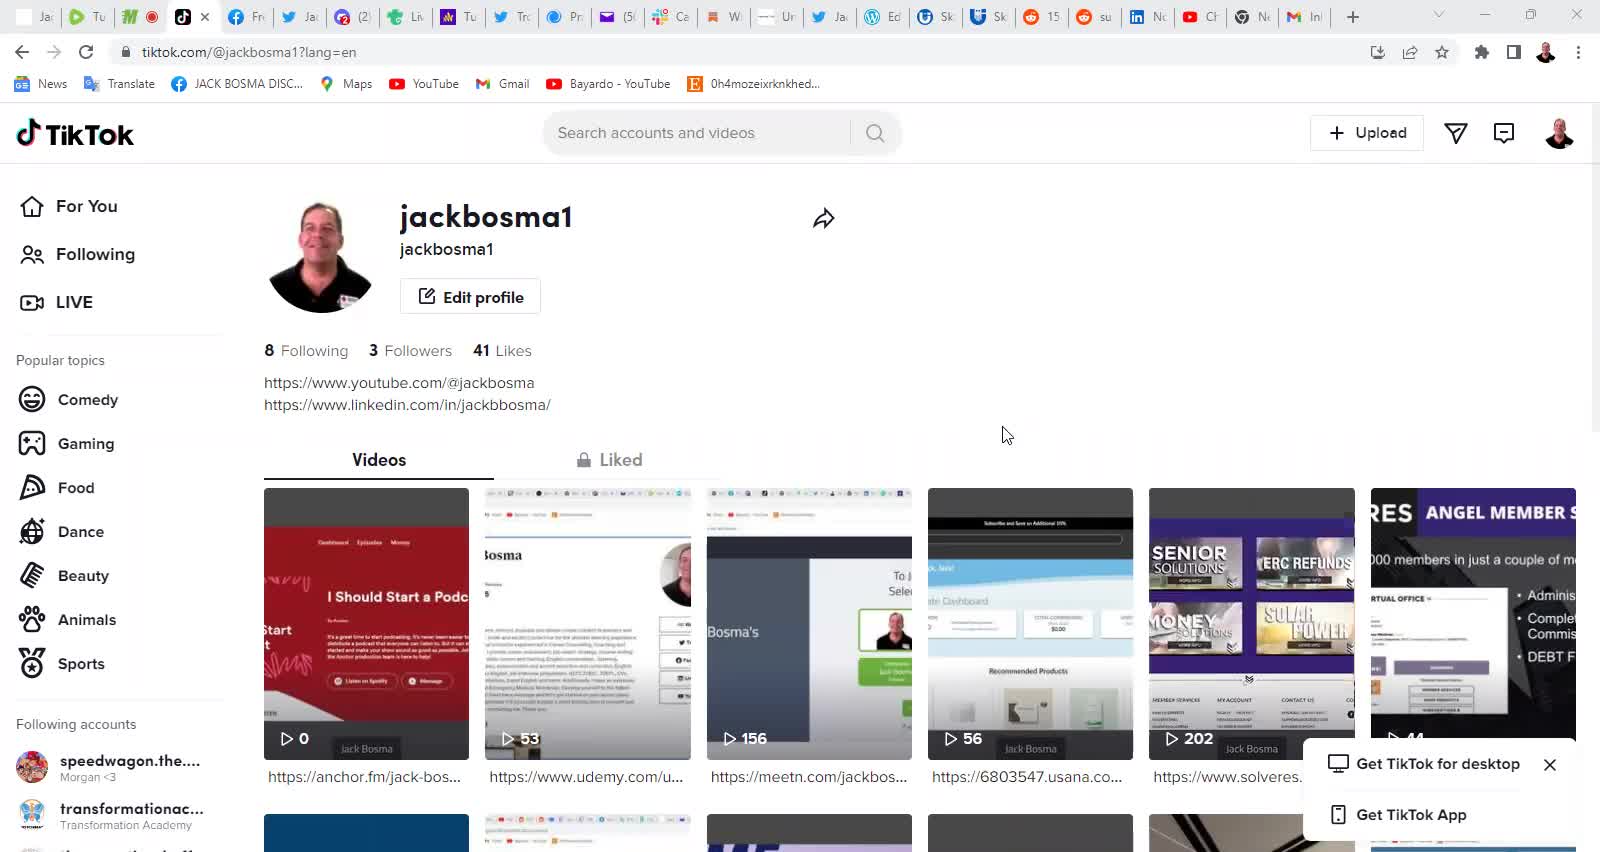Play the udemy video with 53 views
1600x852 pixels.
click(x=588, y=624)
